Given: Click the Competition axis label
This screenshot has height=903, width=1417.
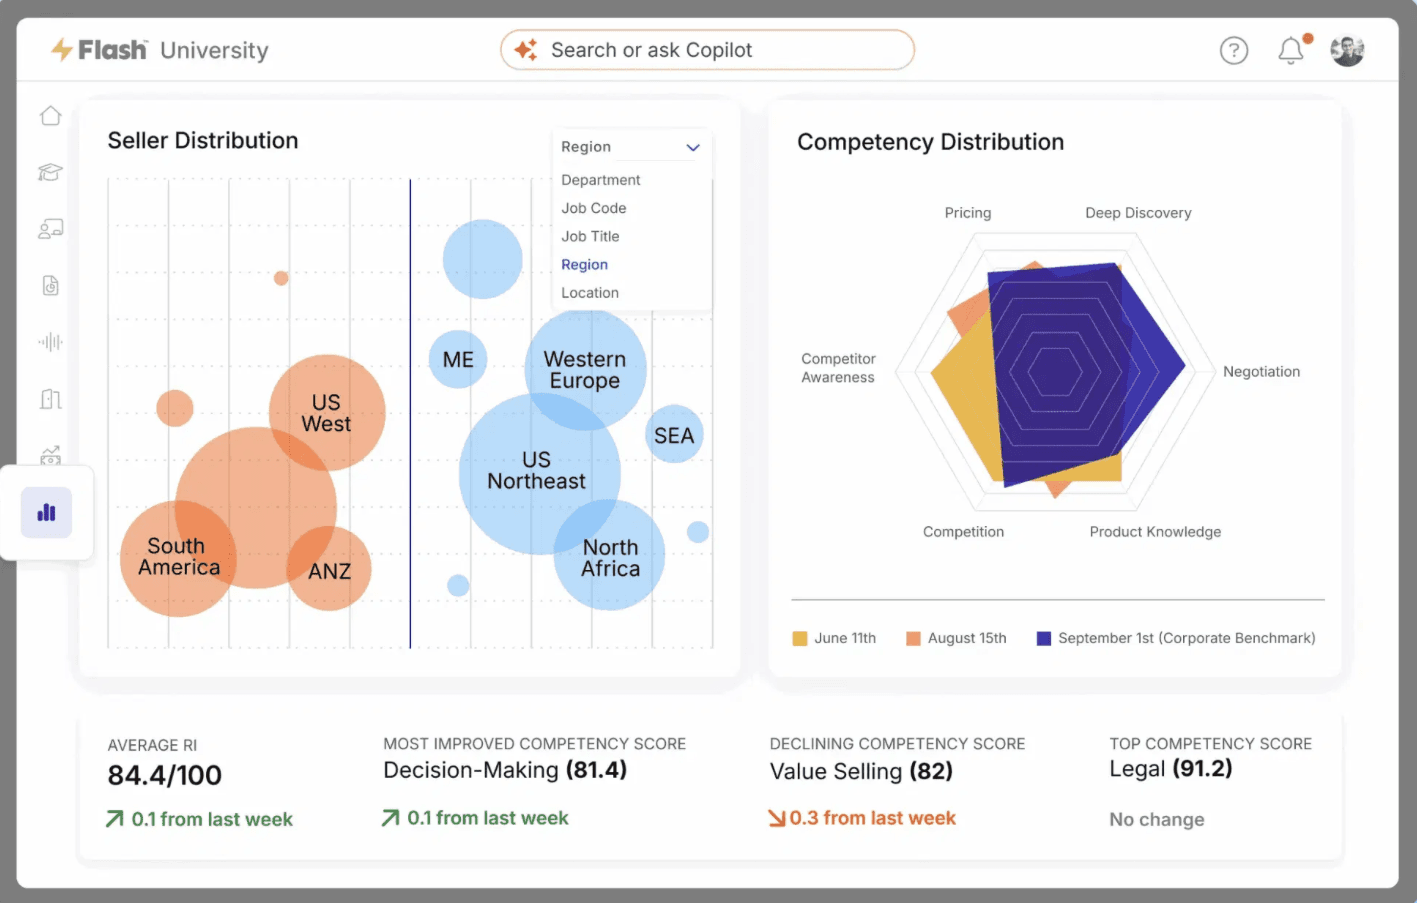Looking at the screenshot, I should point(963,532).
